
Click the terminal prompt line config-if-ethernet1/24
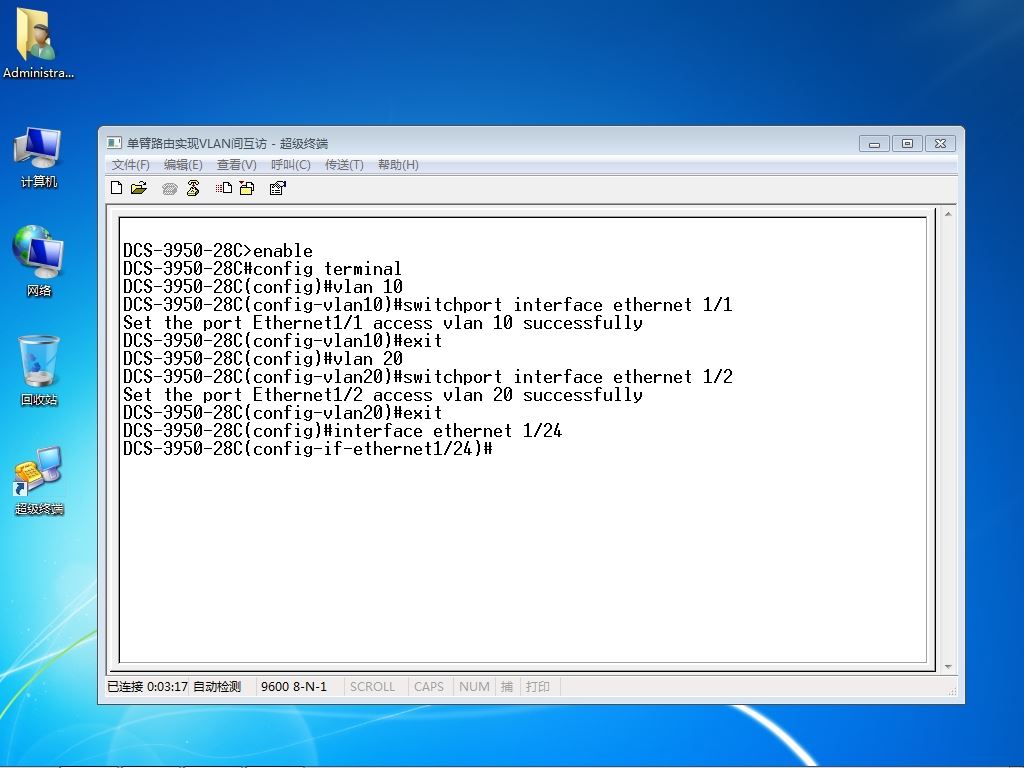(x=308, y=449)
